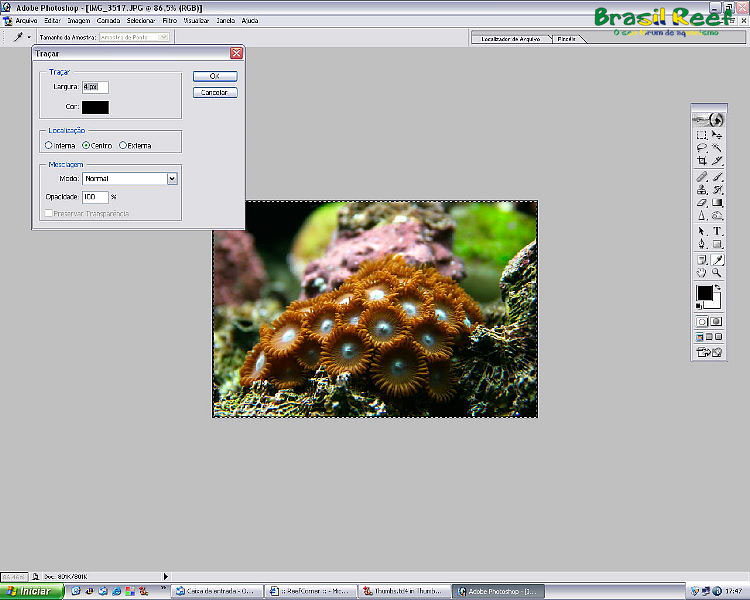Pick the Magic Wand tool

717,147
